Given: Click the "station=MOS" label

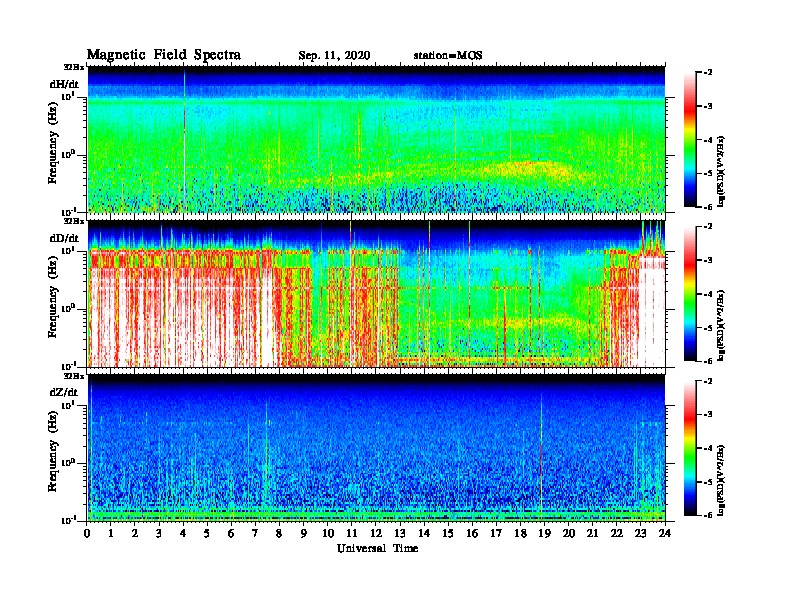Looking at the screenshot, I should click(448, 56).
